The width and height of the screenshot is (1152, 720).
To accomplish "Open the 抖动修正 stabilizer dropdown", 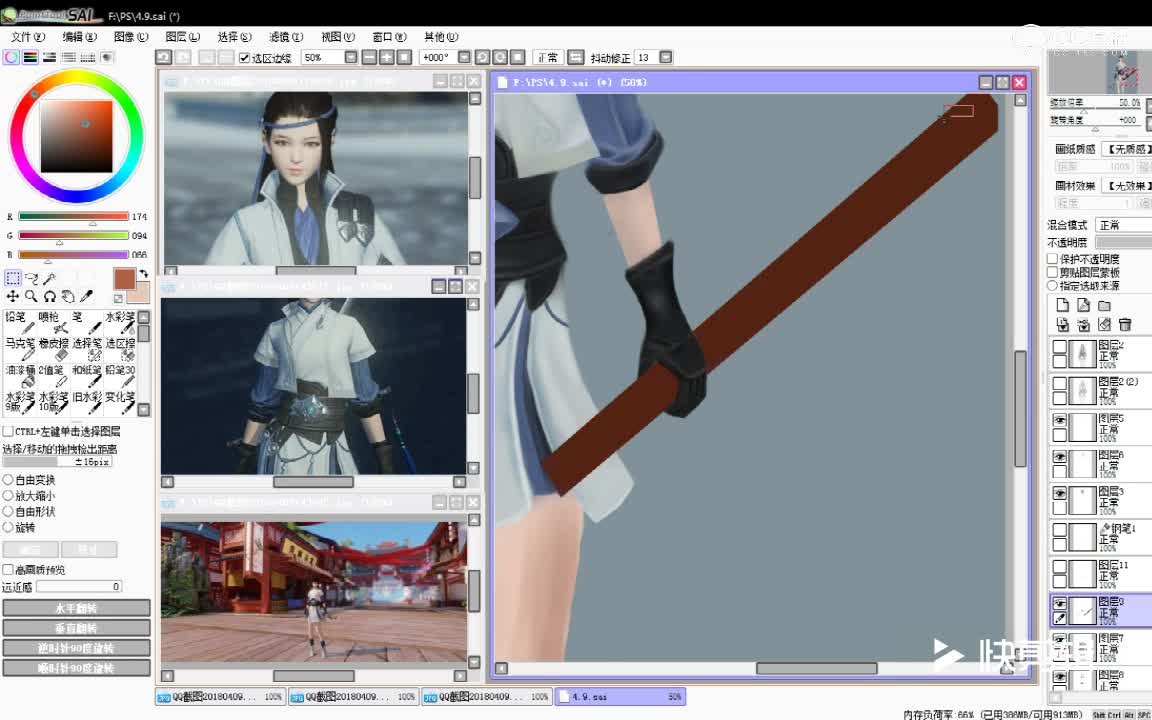I will point(666,58).
